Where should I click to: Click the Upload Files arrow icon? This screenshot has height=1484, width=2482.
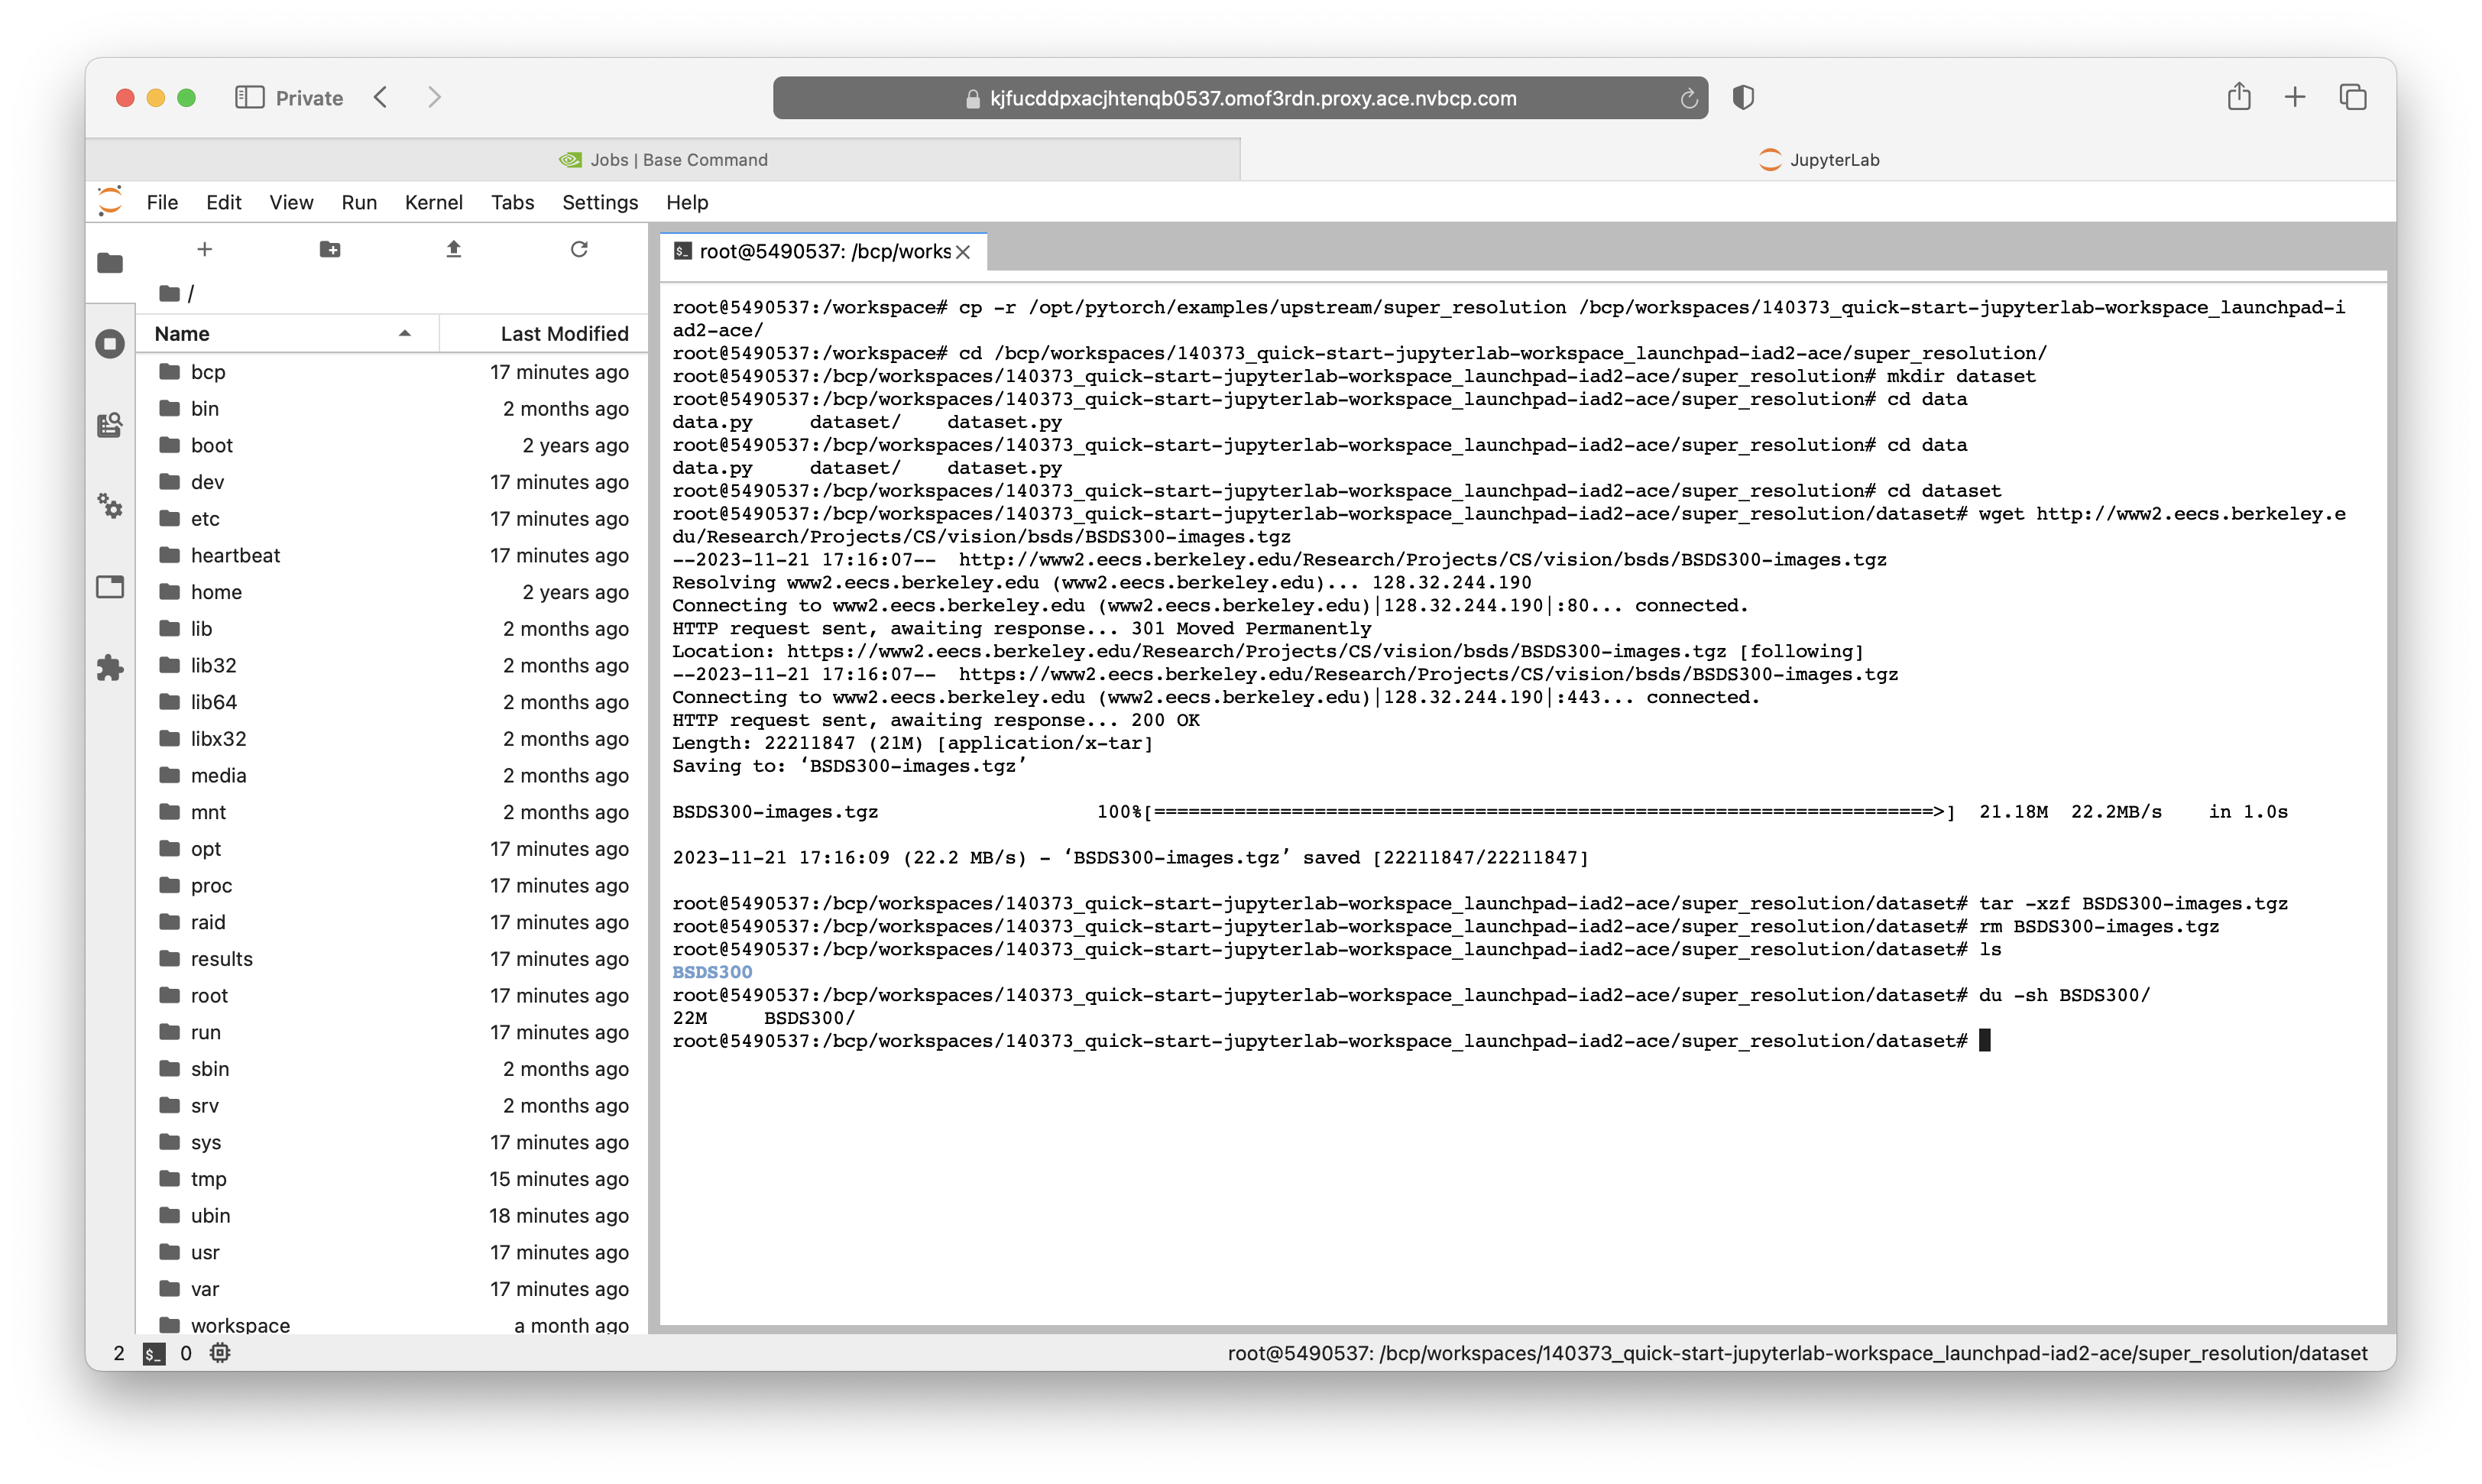point(454,249)
